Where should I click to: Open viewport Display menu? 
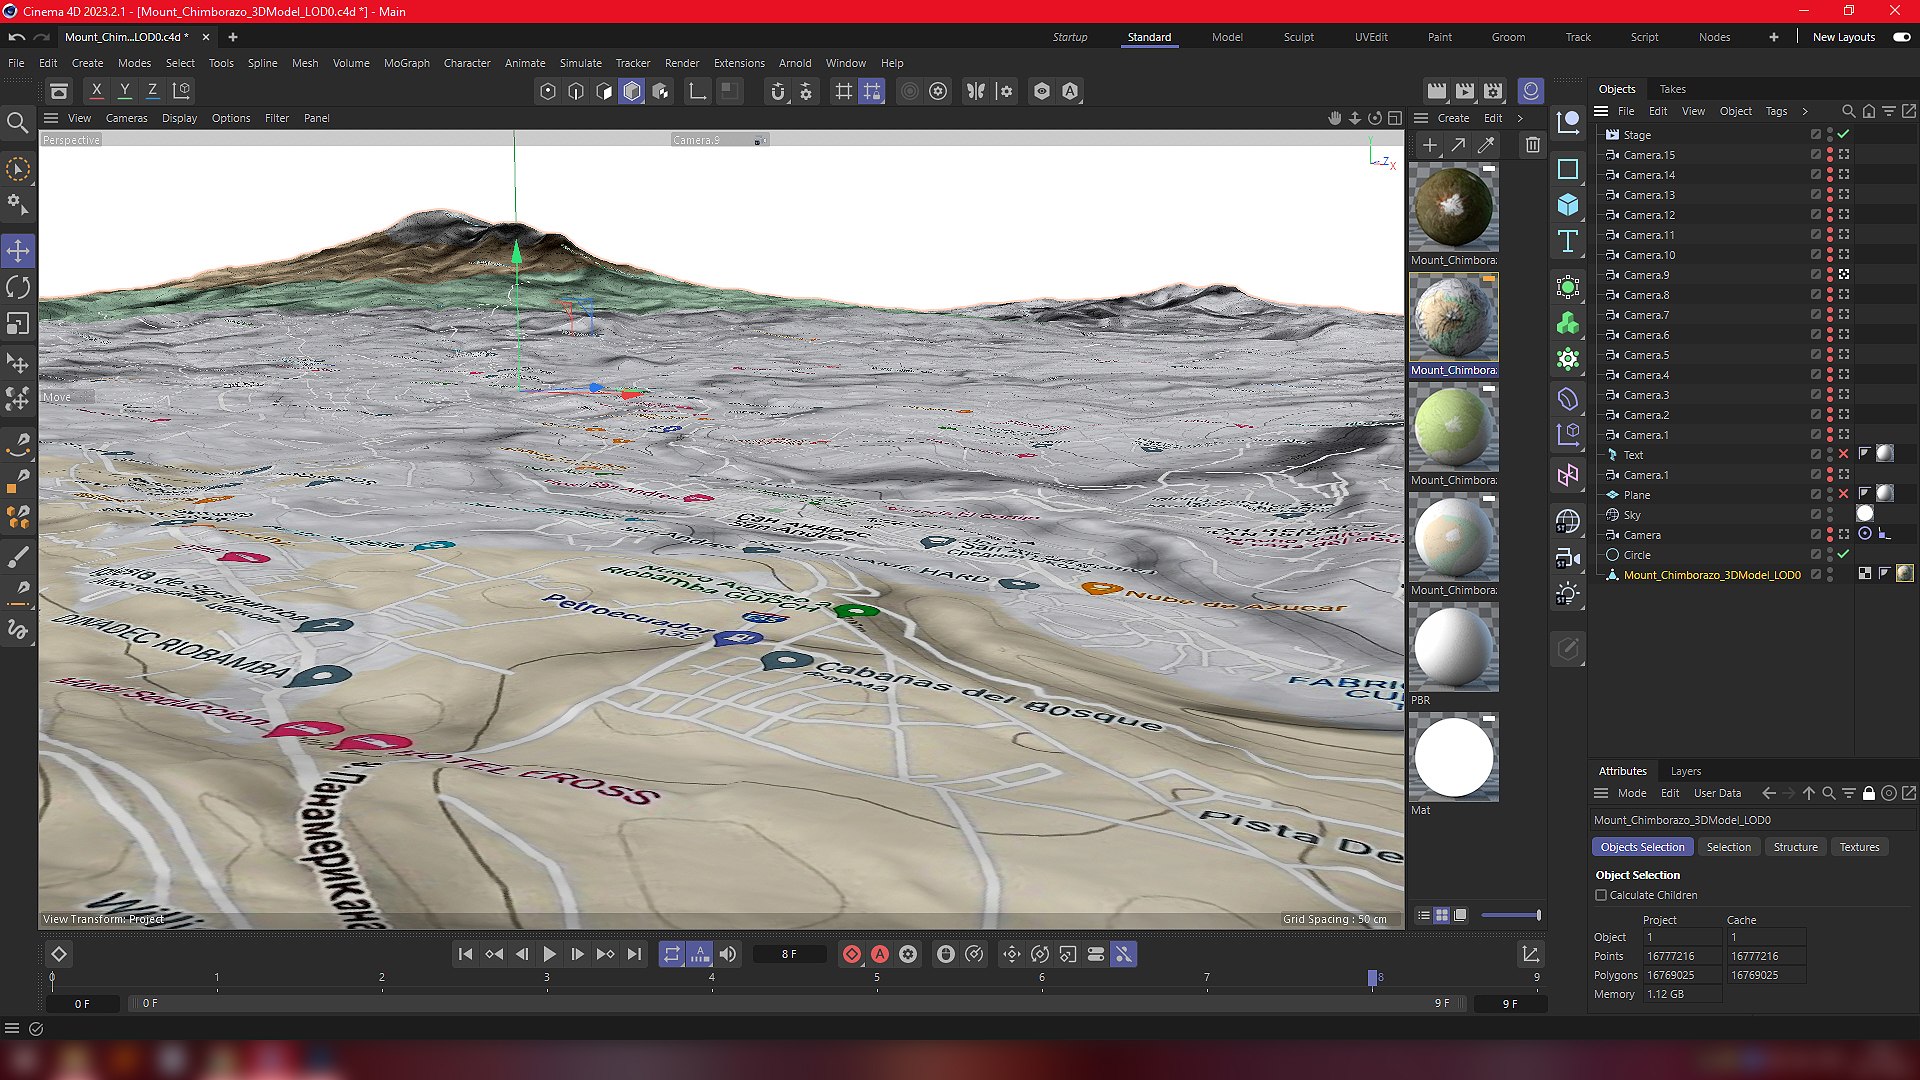click(x=180, y=118)
